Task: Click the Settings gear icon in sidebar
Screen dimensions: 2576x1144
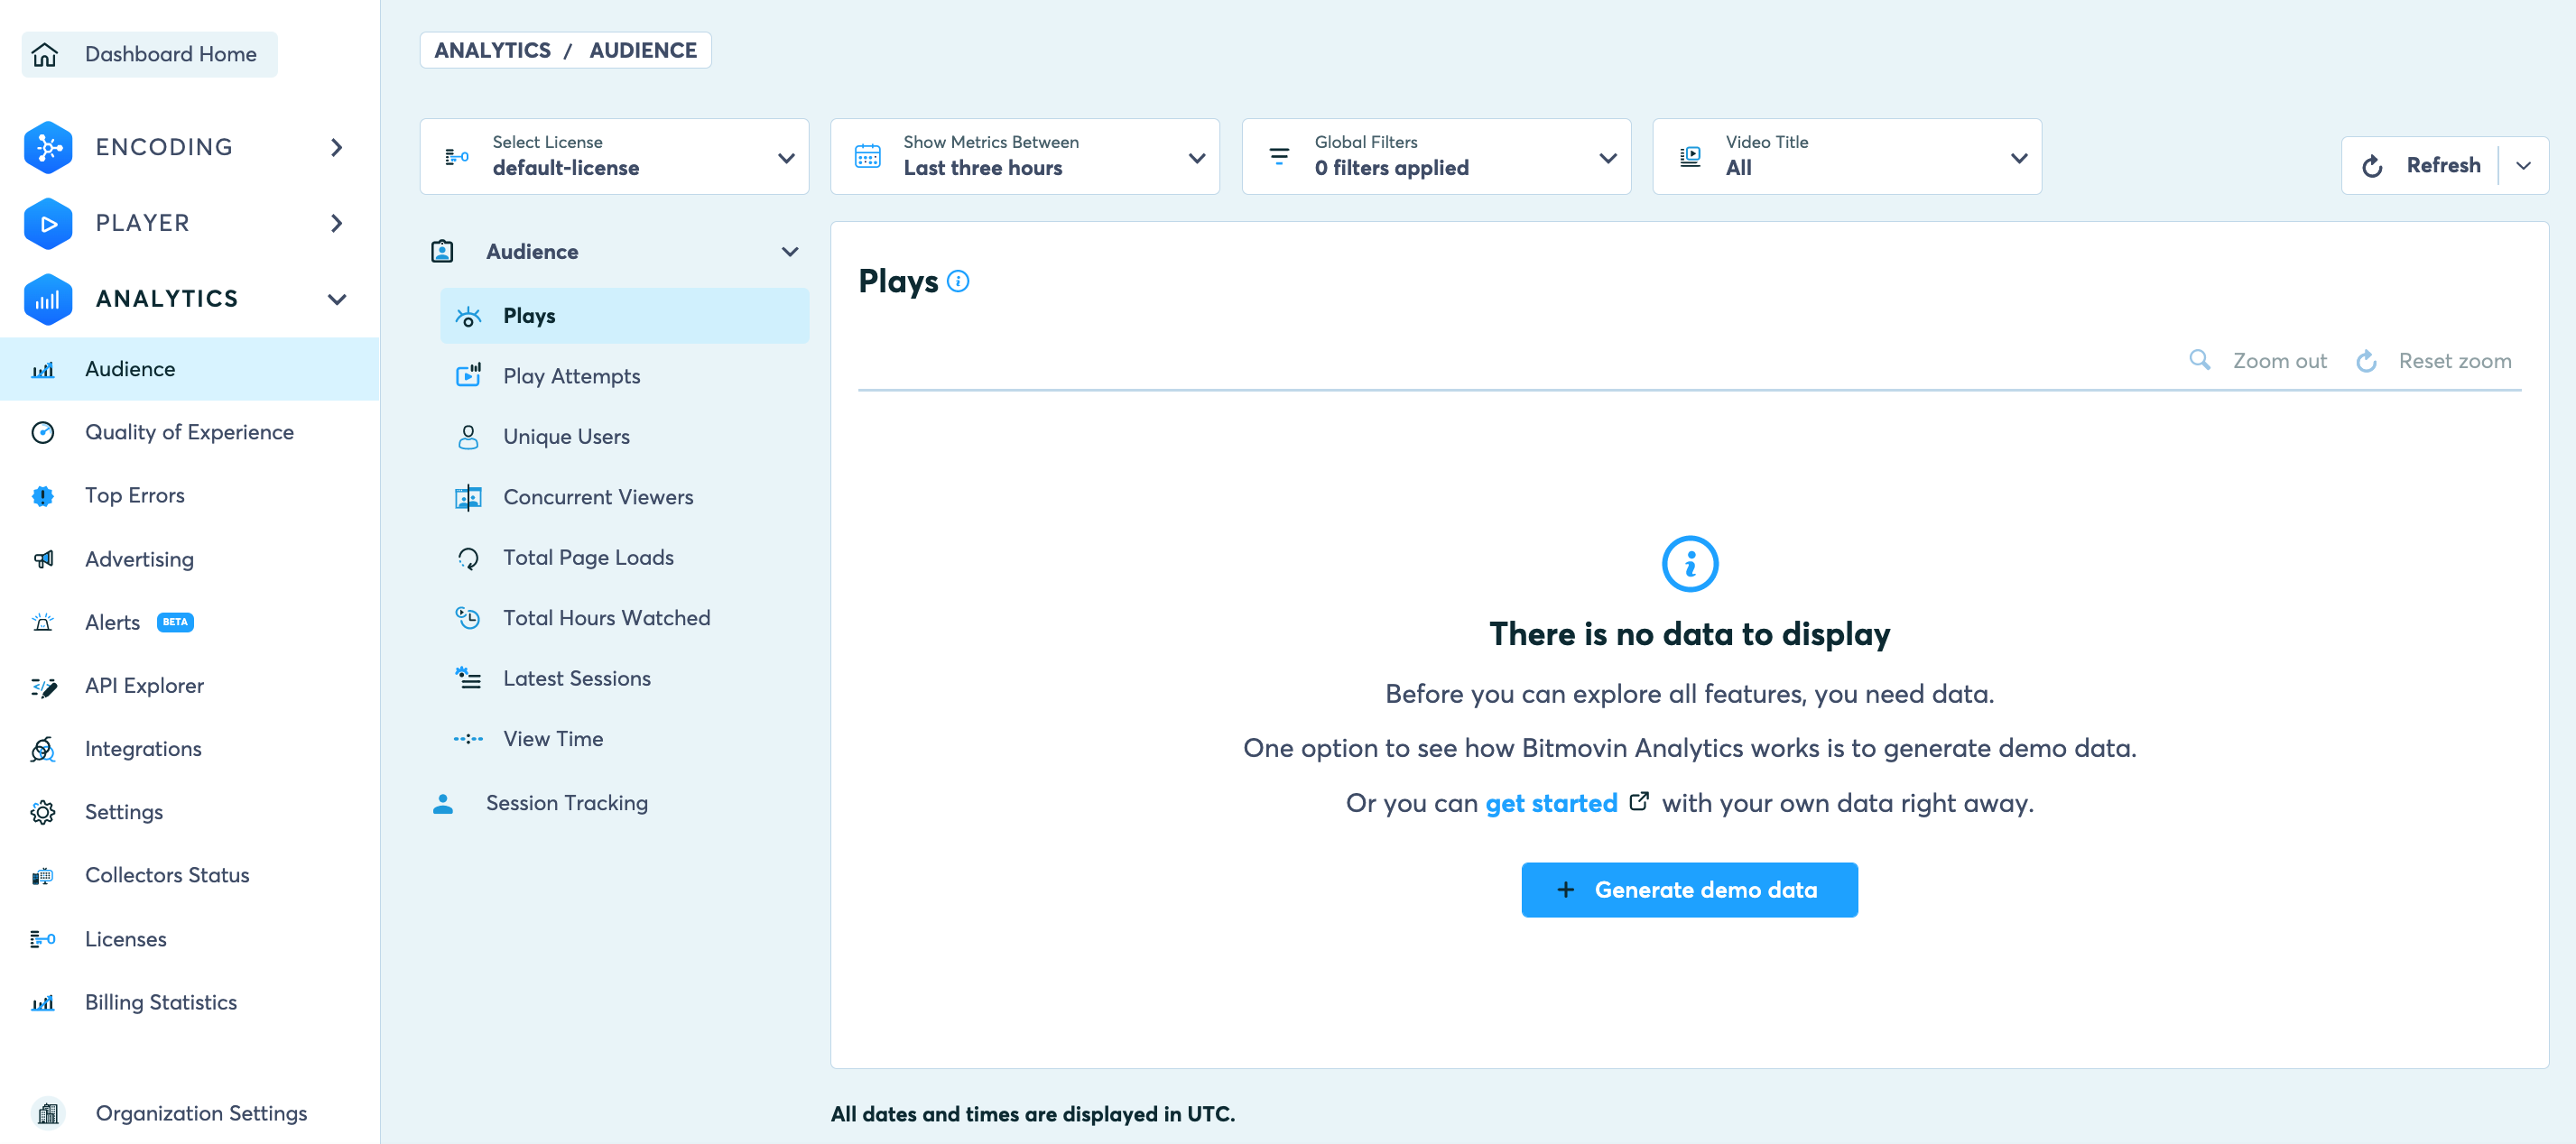Action: pos(42,812)
